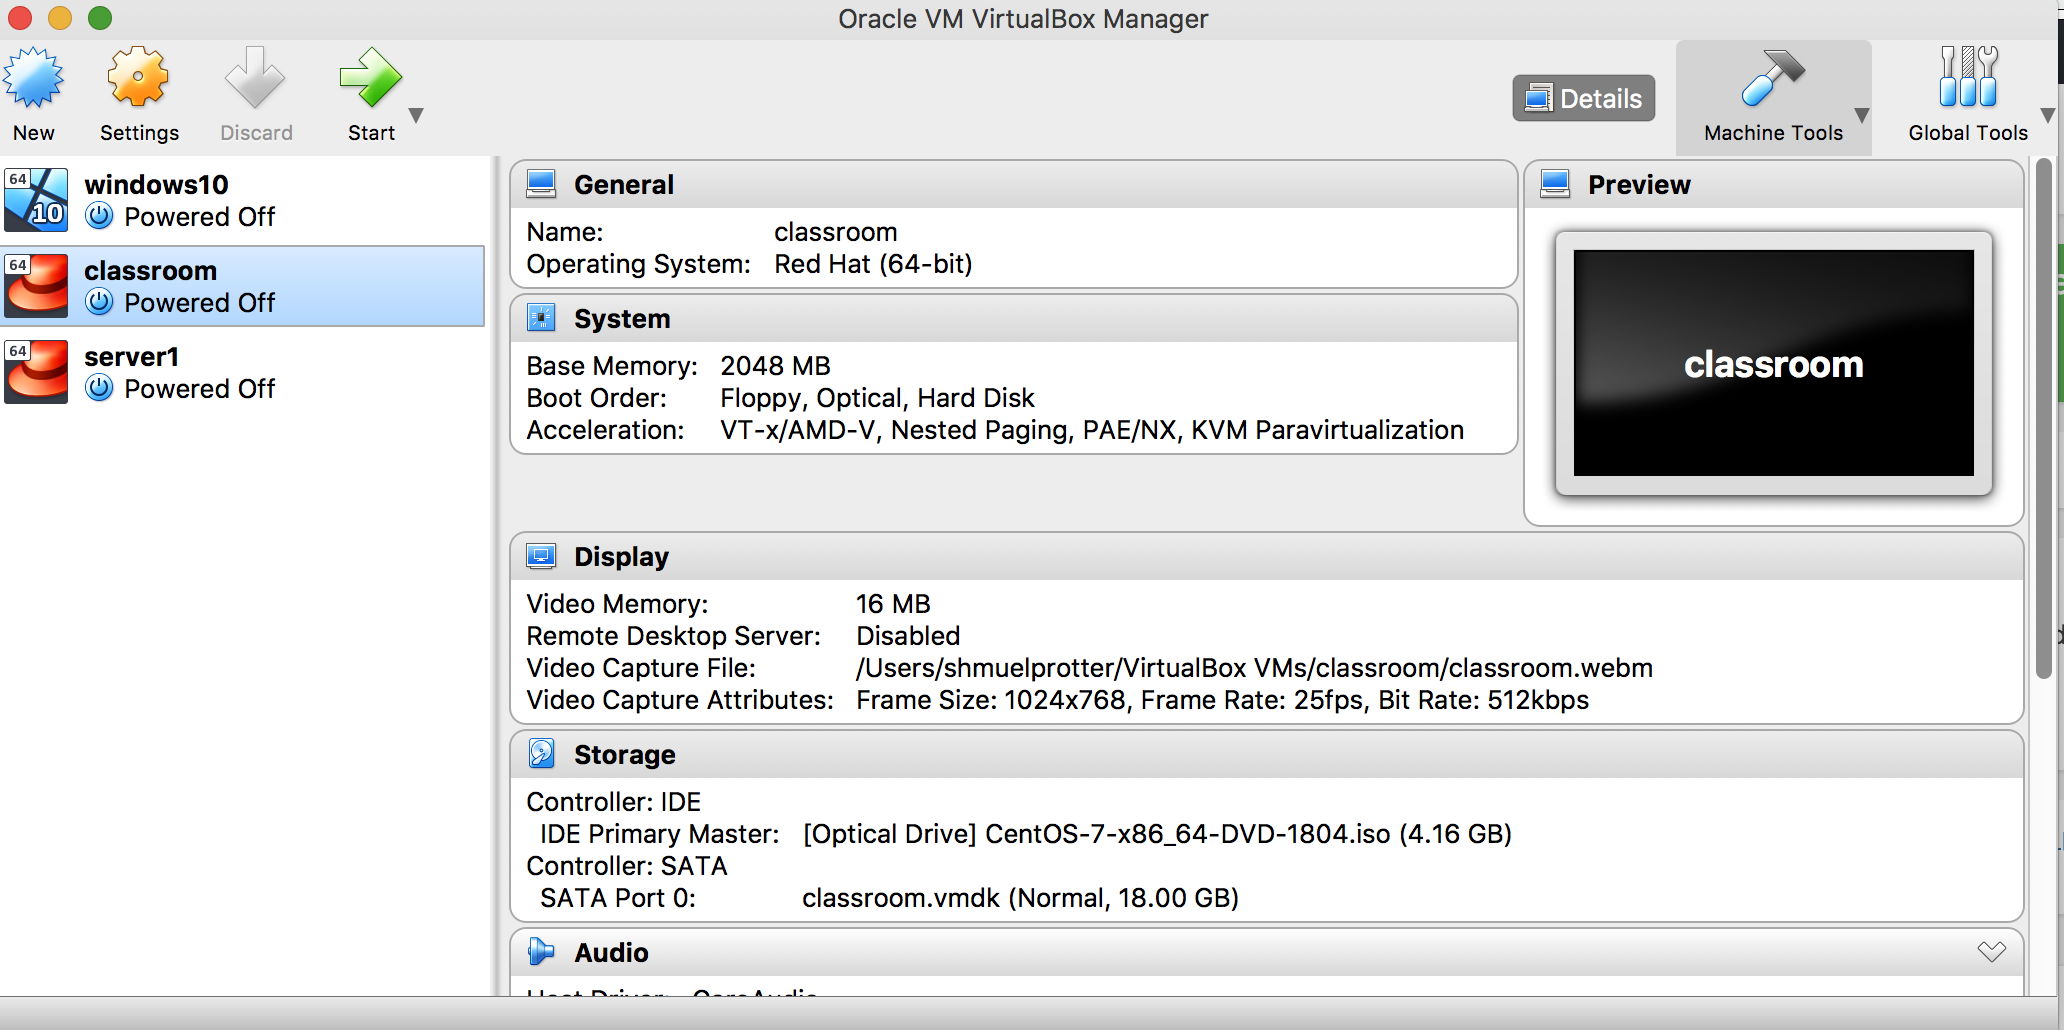2064x1030 pixels.
Task: Click the CentOS-7 optical drive entry
Action: point(1157,834)
